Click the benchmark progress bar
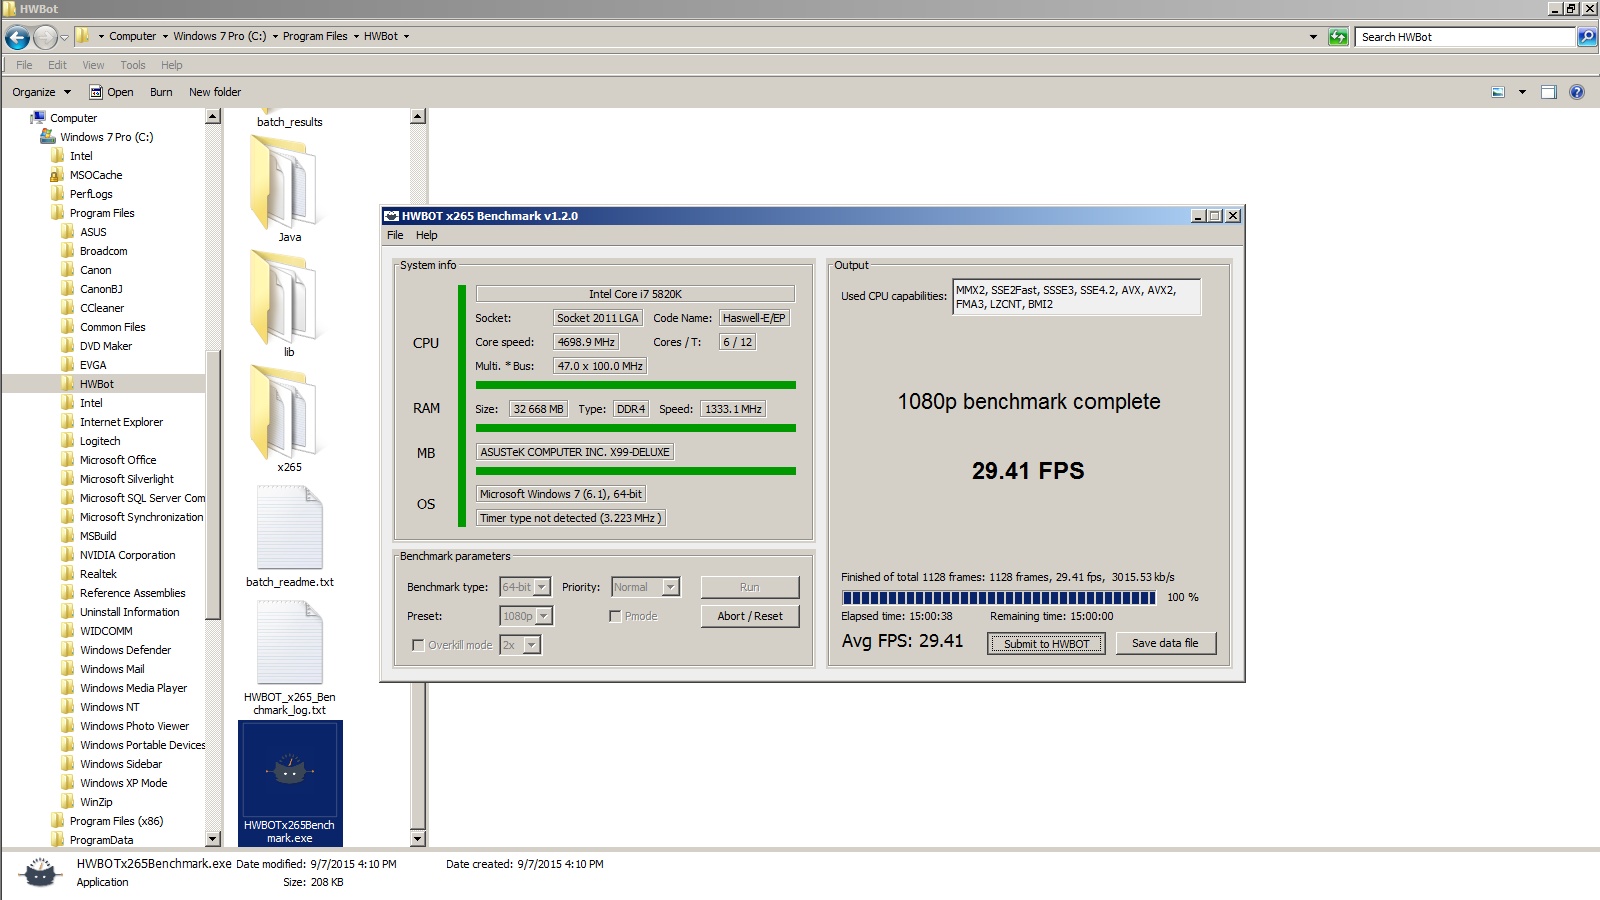 [999, 597]
